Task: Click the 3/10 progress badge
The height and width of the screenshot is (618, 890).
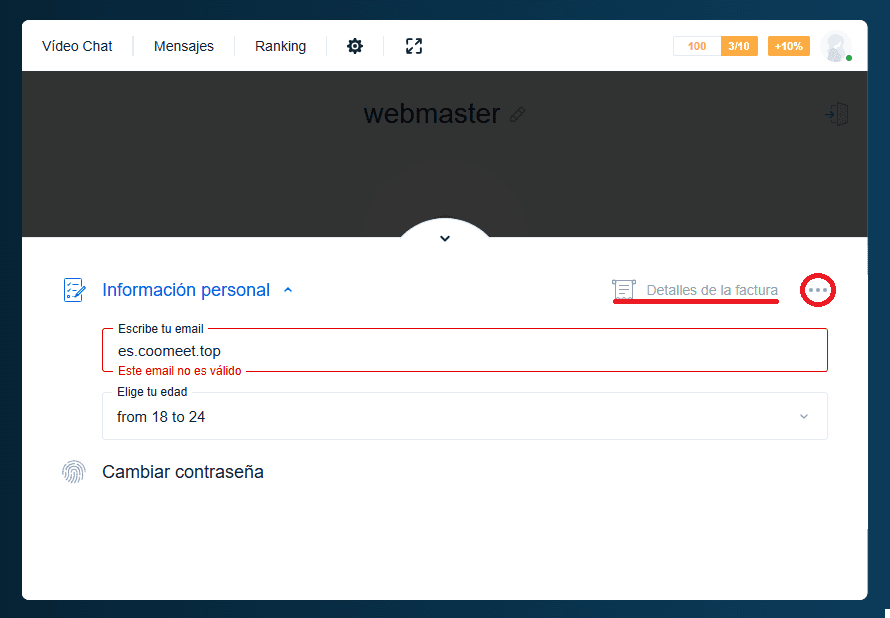Action: coord(740,46)
